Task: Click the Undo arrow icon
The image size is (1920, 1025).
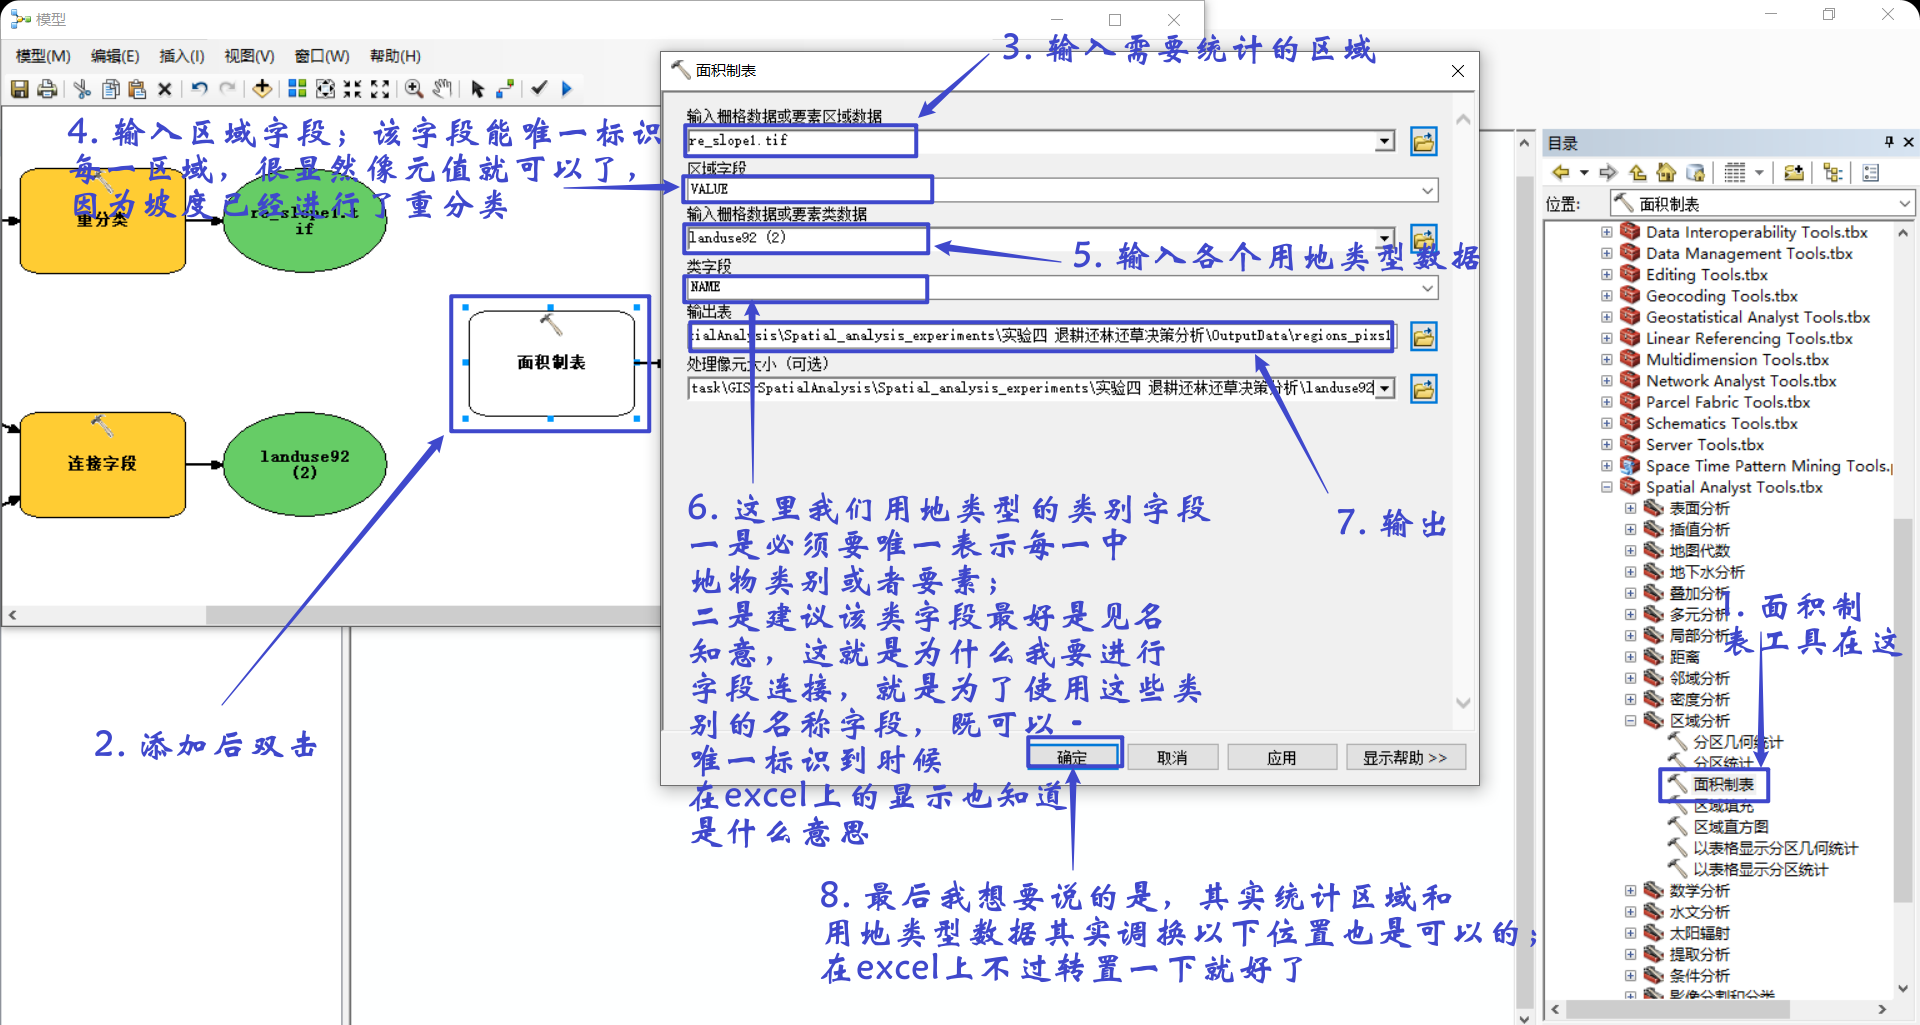Action: pyautogui.click(x=199, y=89)
